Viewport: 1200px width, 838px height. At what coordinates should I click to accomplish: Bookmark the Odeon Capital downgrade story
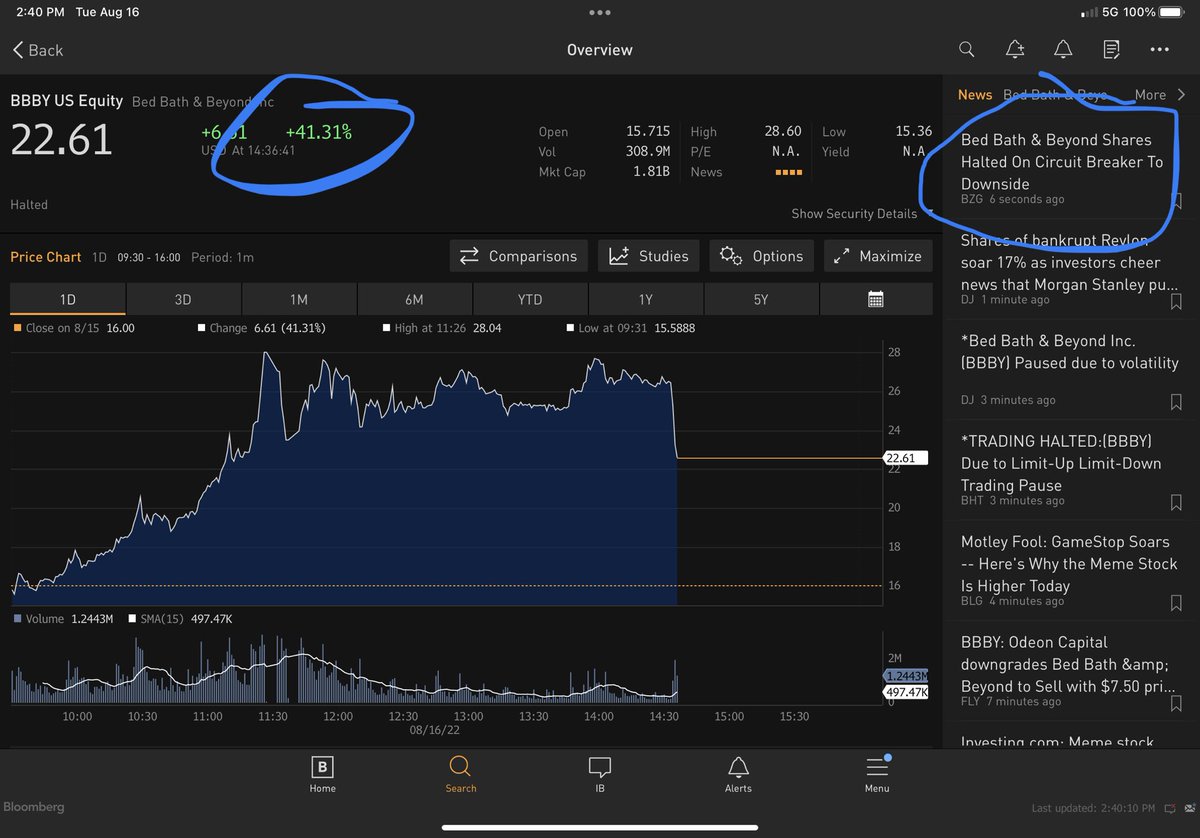point(1176,703)
